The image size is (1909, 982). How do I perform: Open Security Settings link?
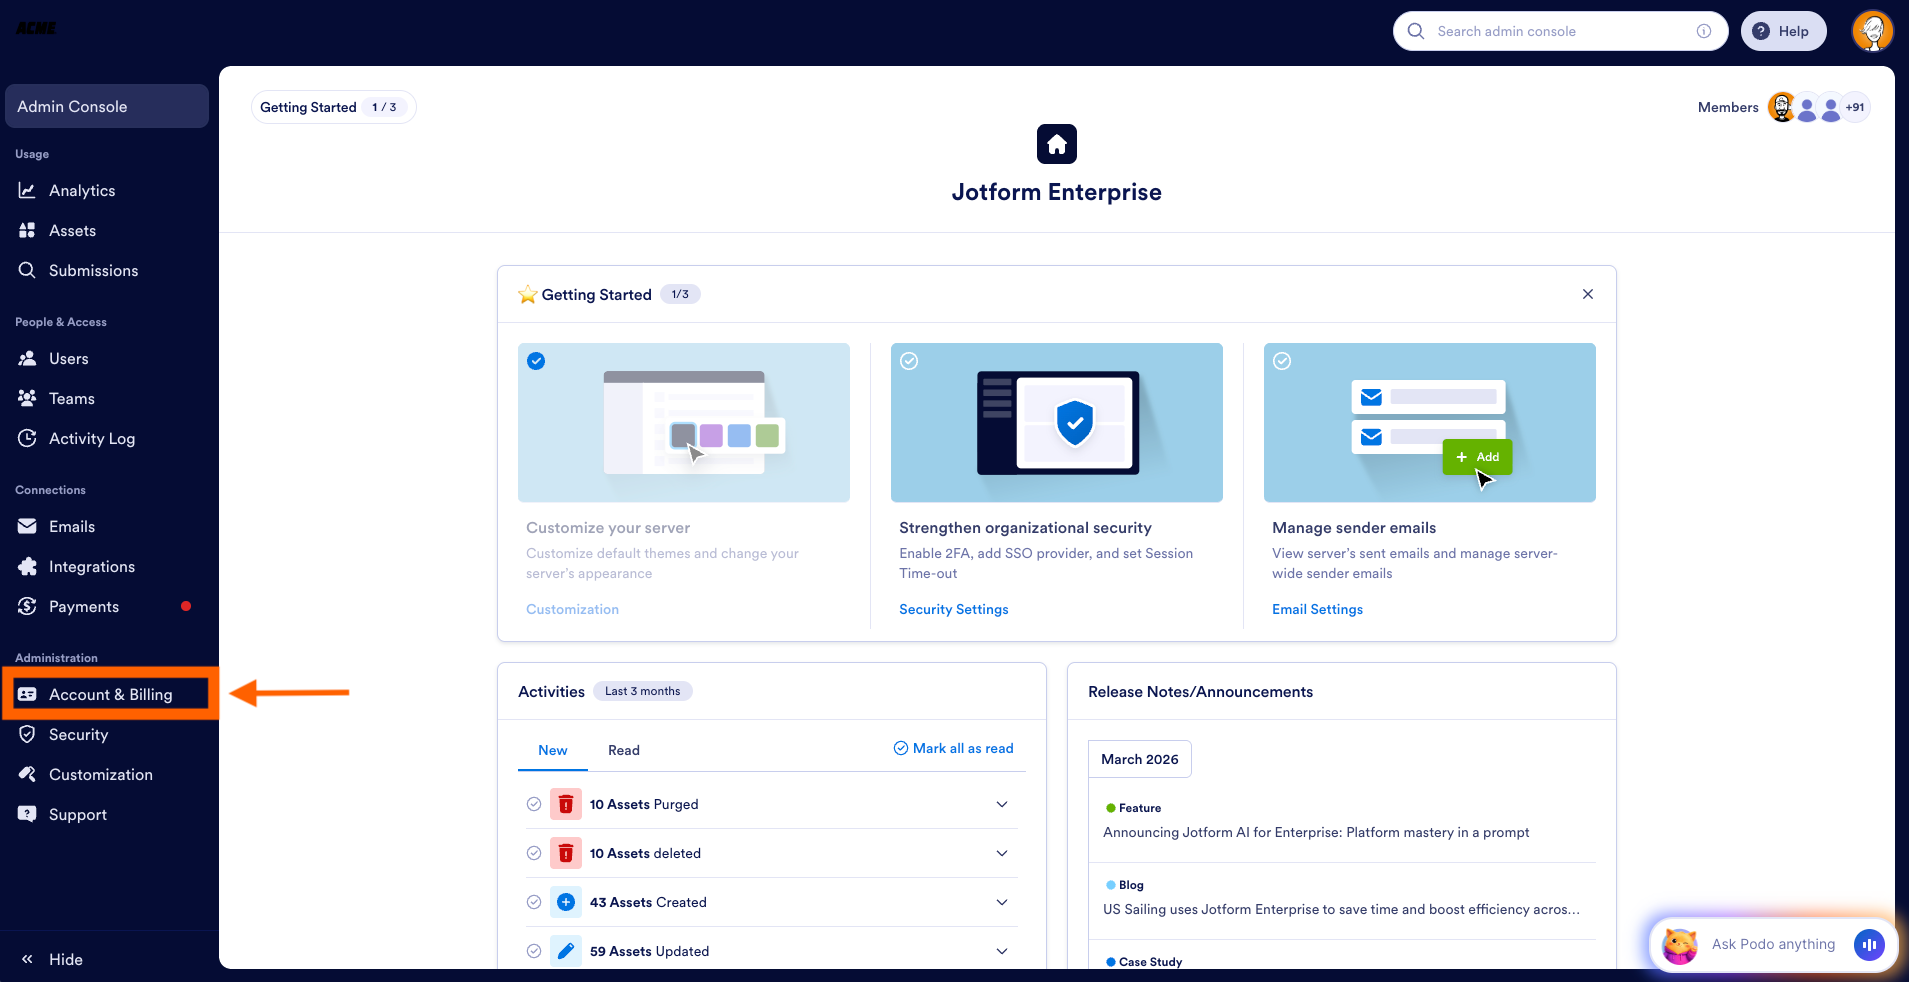click(x=953, y=609)
